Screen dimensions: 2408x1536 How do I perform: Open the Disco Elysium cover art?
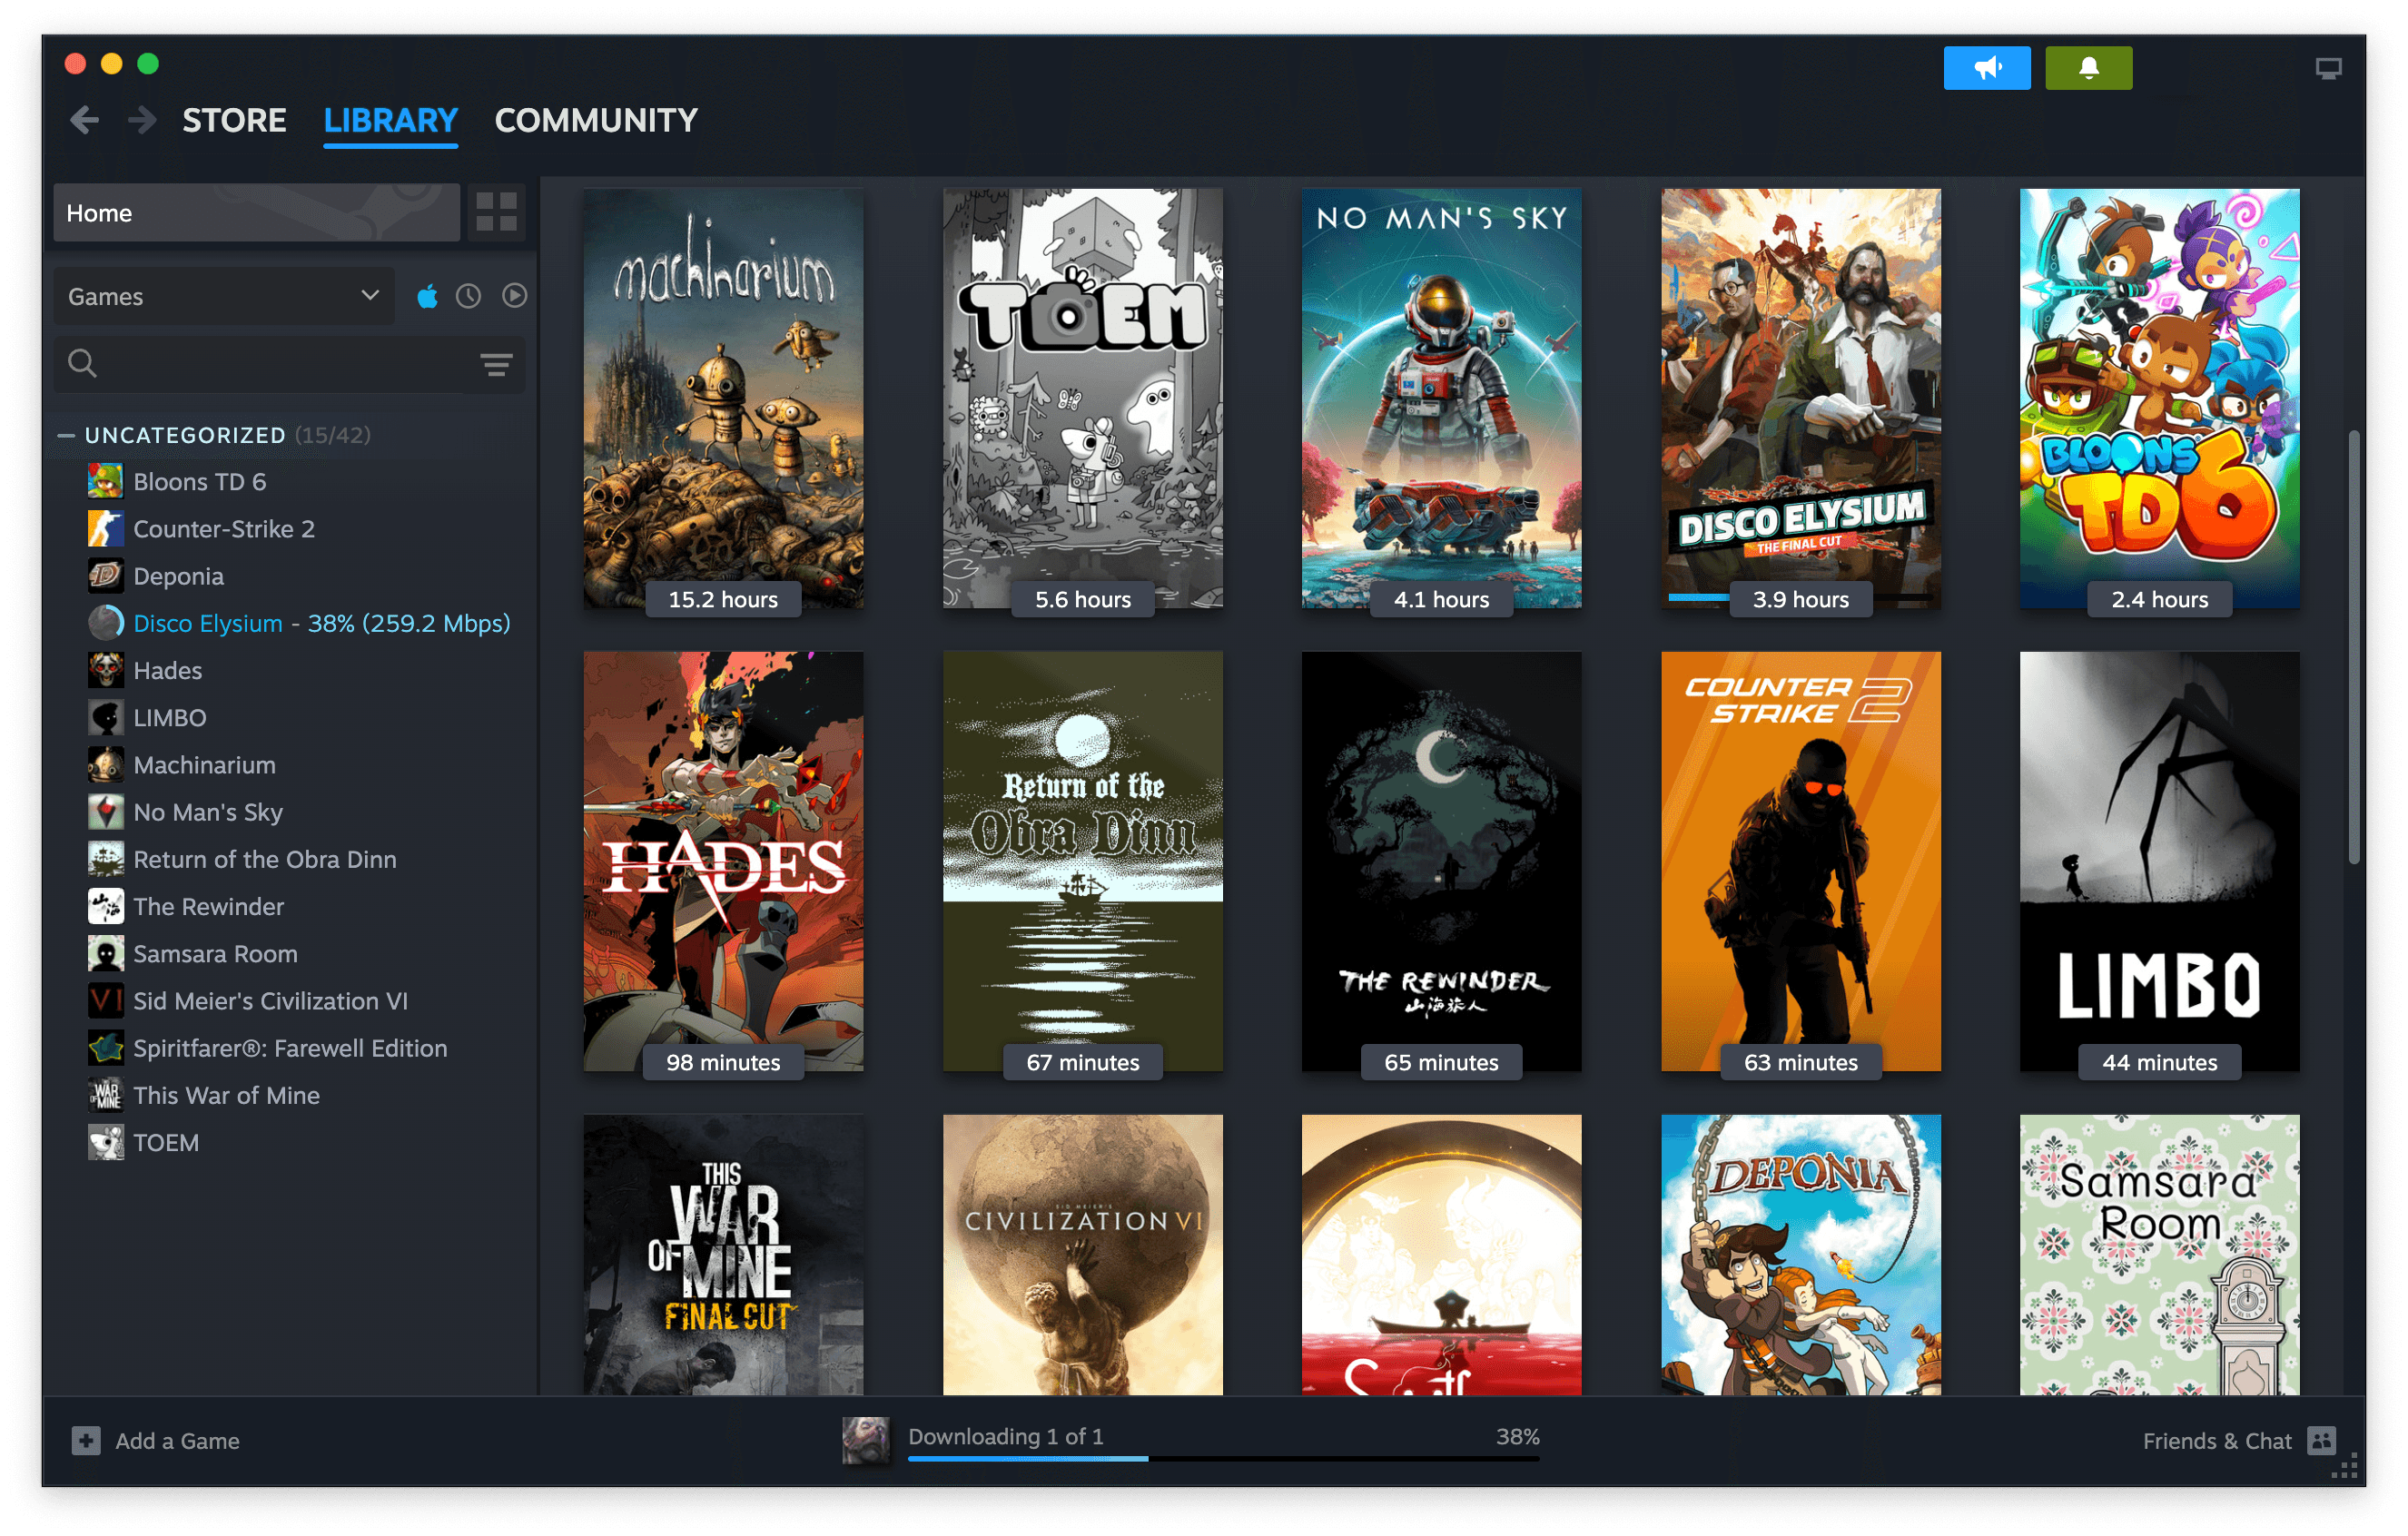pos(1800,398)
